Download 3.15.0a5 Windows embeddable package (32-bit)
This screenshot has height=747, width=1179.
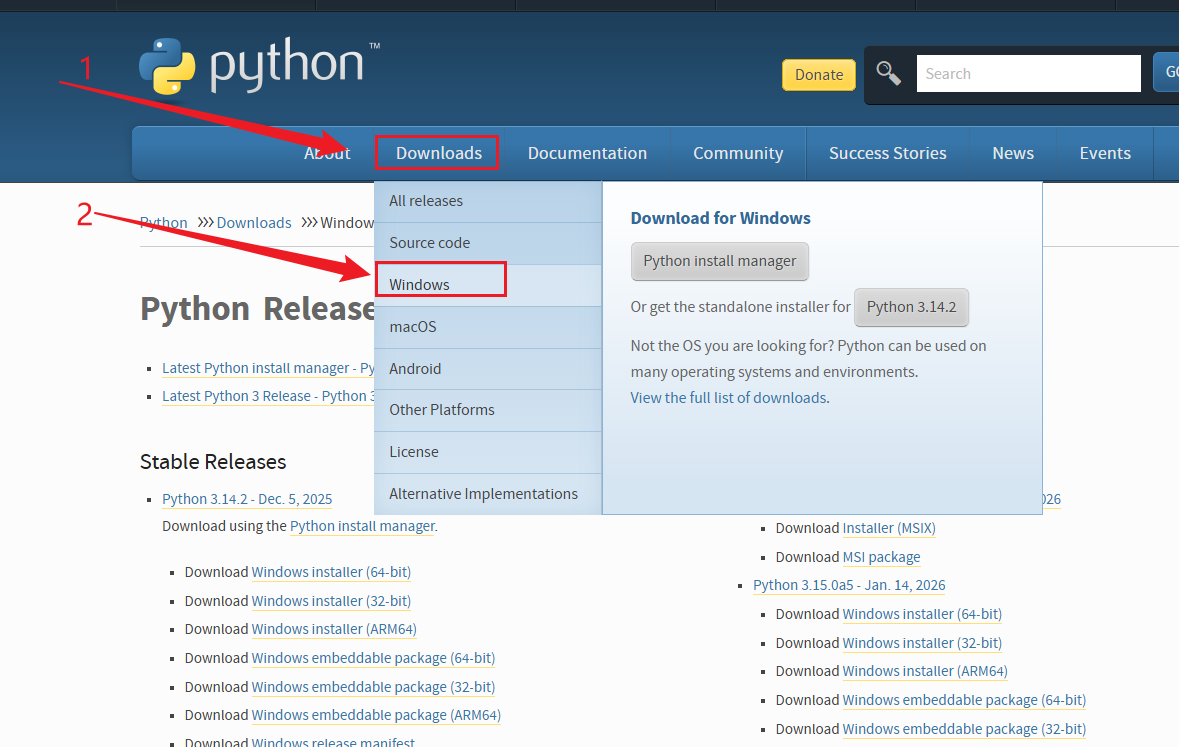click(x=964, y=729)
